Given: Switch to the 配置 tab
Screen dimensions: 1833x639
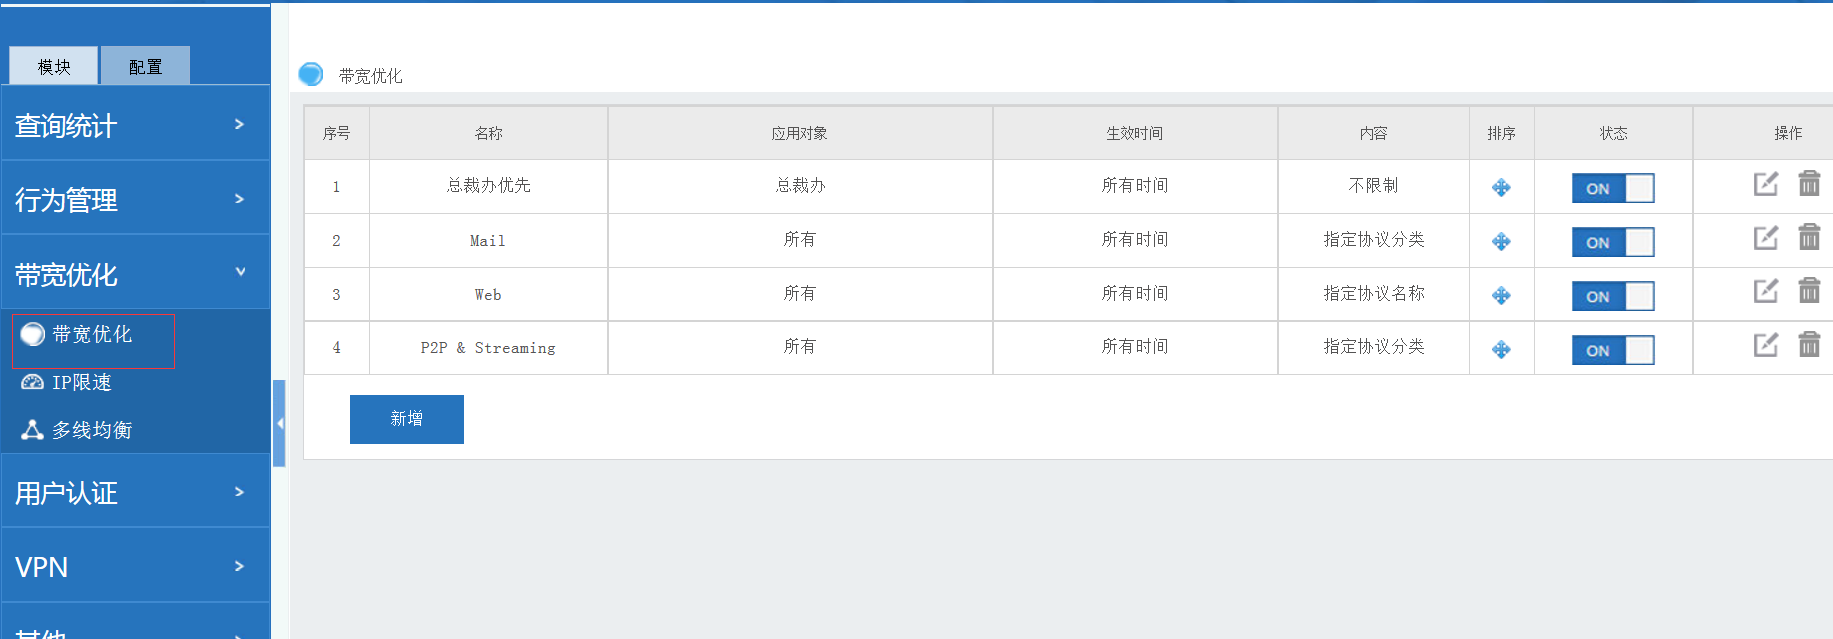Looking at the screenshot, I should (145, 66).
